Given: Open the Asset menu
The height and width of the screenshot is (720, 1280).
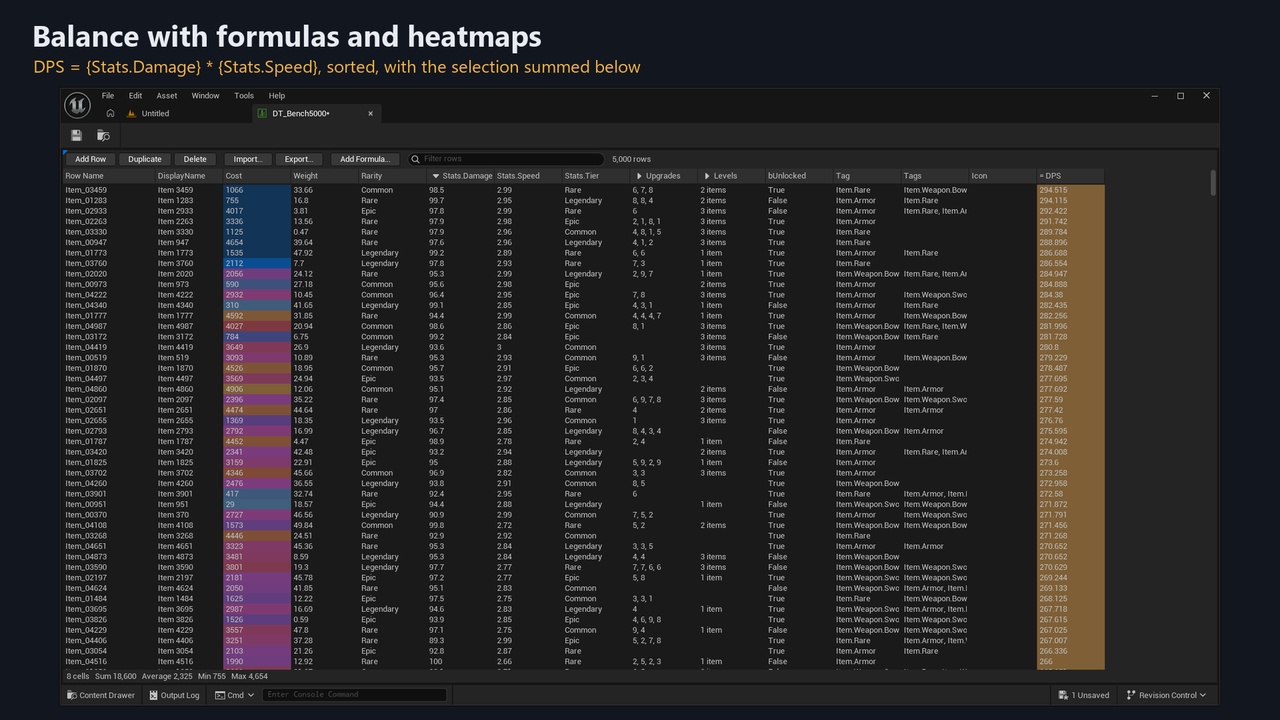Looking at the screenshot, I should click(x=167, y=96).
